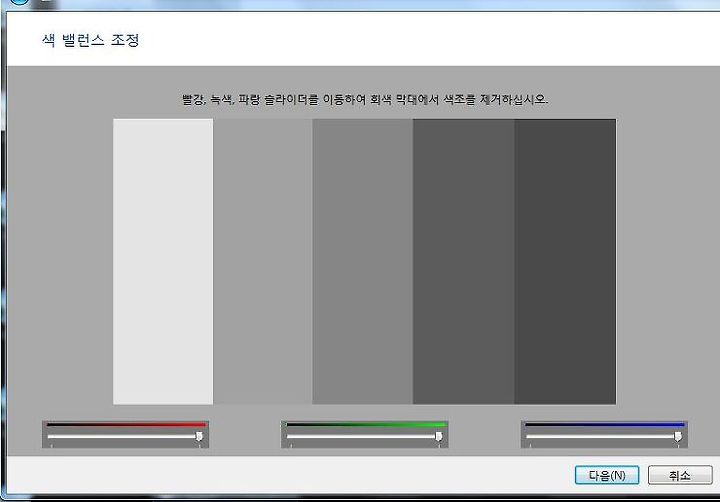The width and height of the screenshot is (720, 502).
Task: Click the red color balance slider thumb
Action: tap(199, 436)
